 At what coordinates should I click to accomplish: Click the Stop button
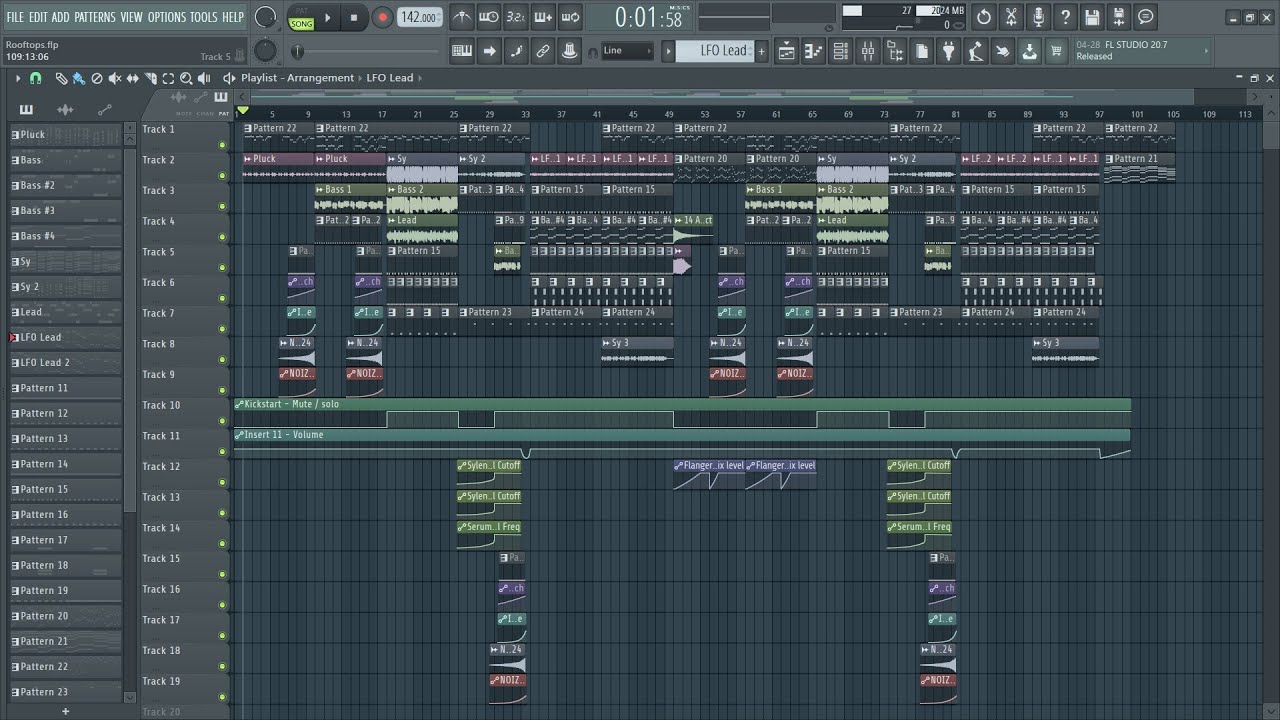coord(354,18)
